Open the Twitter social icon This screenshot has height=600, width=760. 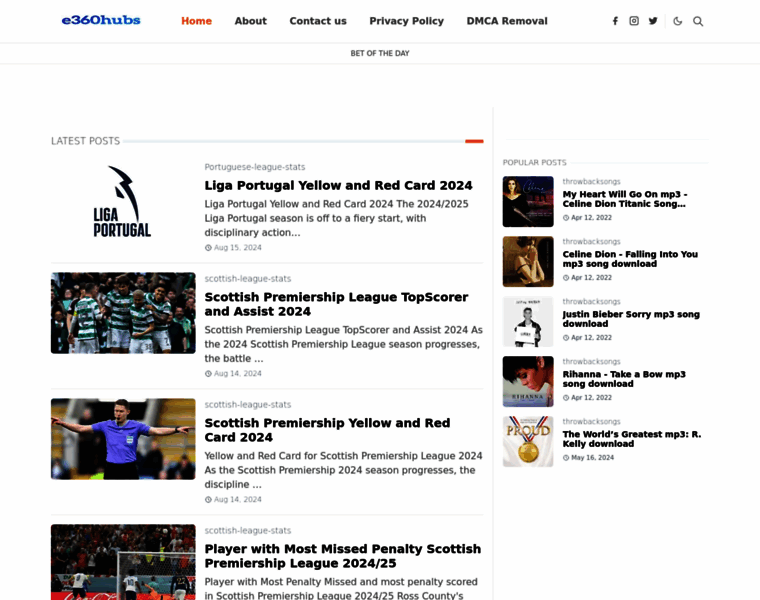pyautogui.click(x=653, y=21)
